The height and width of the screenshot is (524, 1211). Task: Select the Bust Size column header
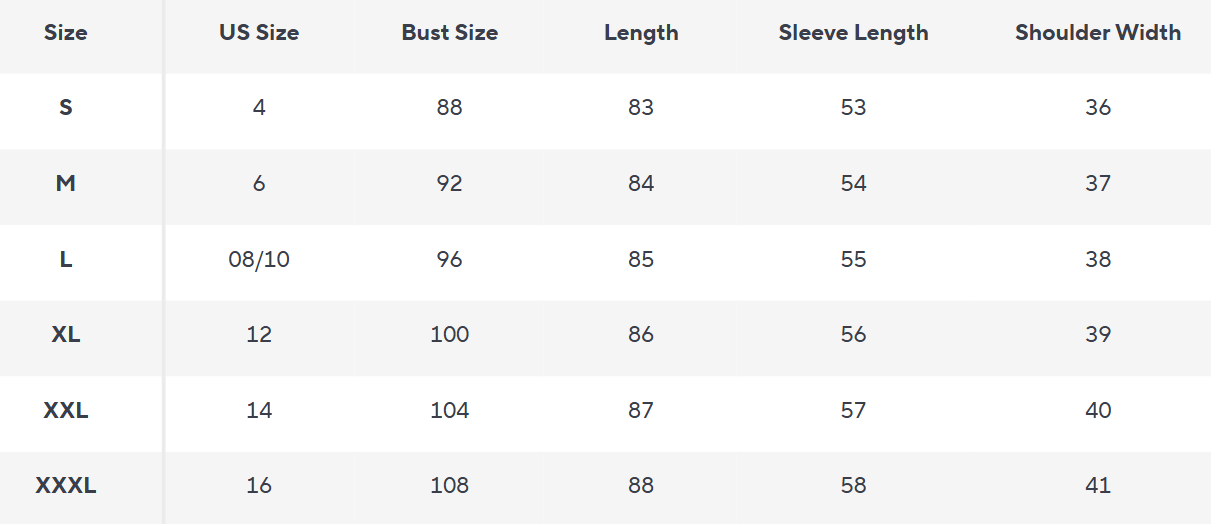450,33
